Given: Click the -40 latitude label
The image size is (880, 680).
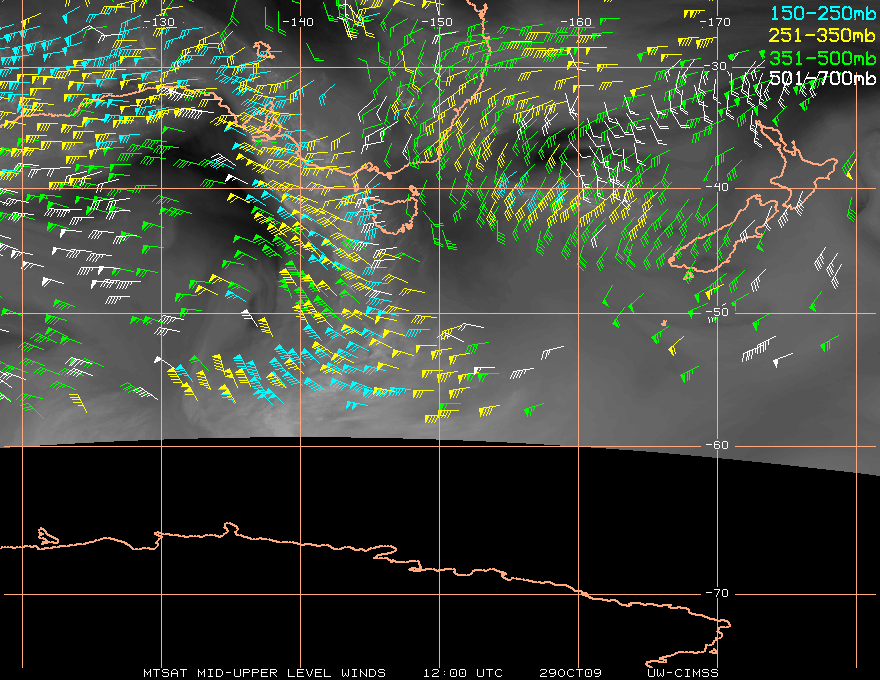Looking at the screenshot, I should point(717,187).
